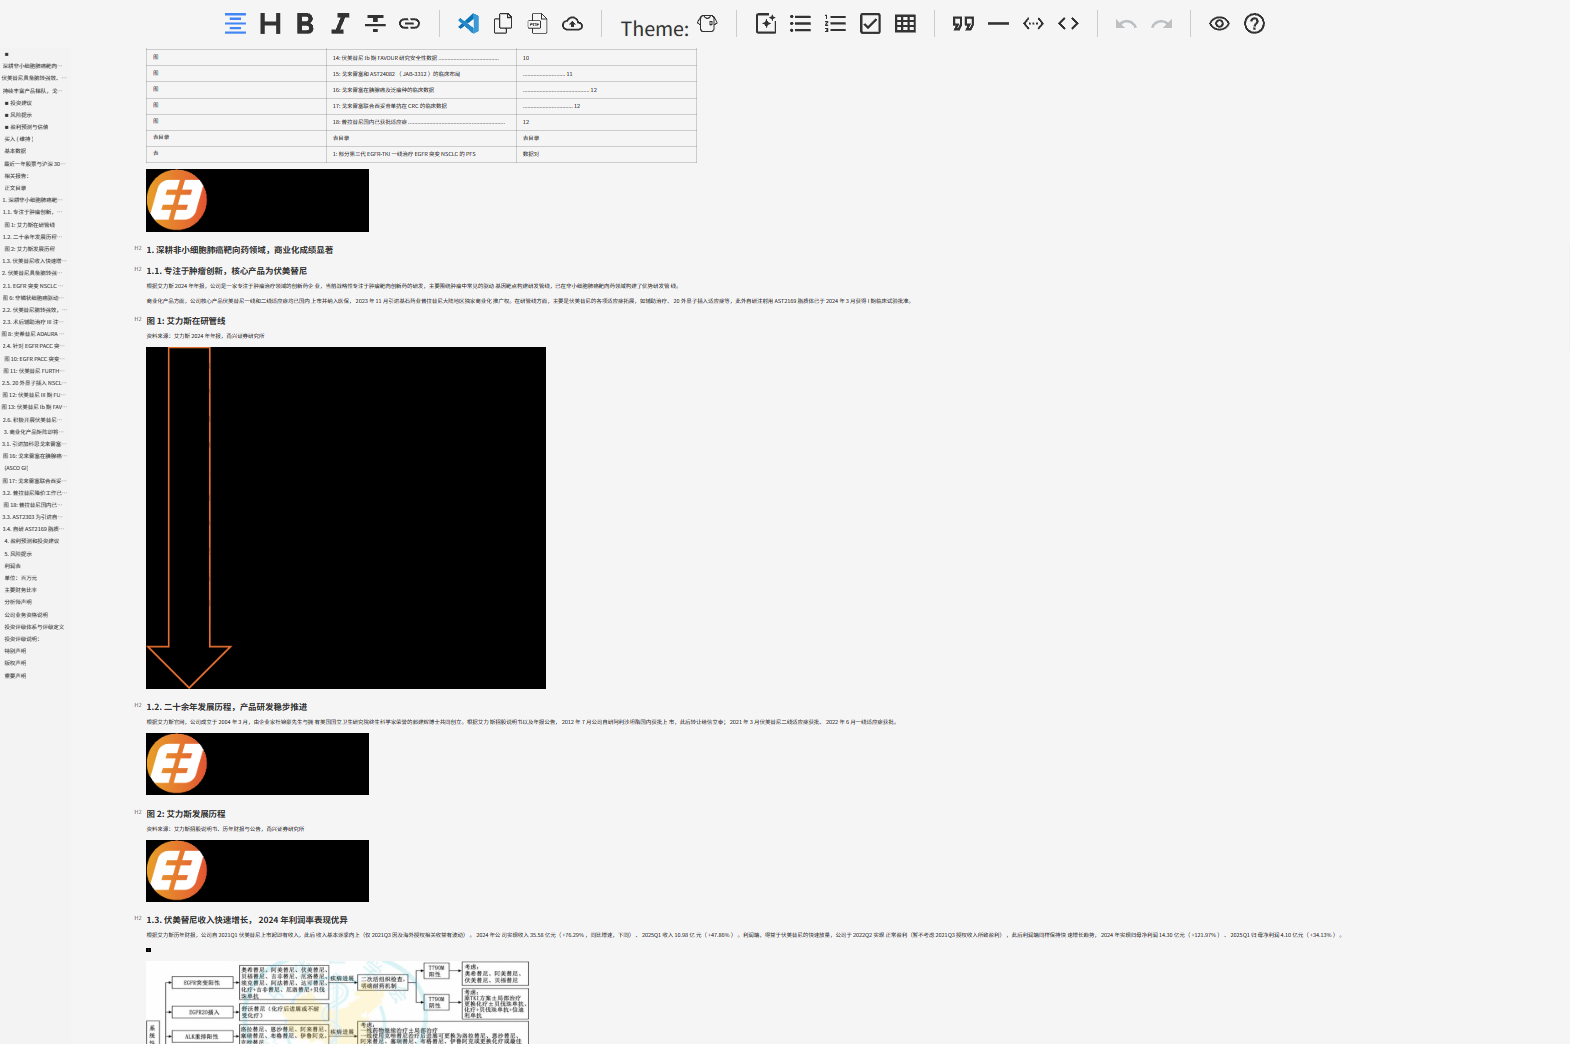The width and height of the screenshot is (1570, 1044).
Task: Click the cloud upload icon
Action: point(573,24)
